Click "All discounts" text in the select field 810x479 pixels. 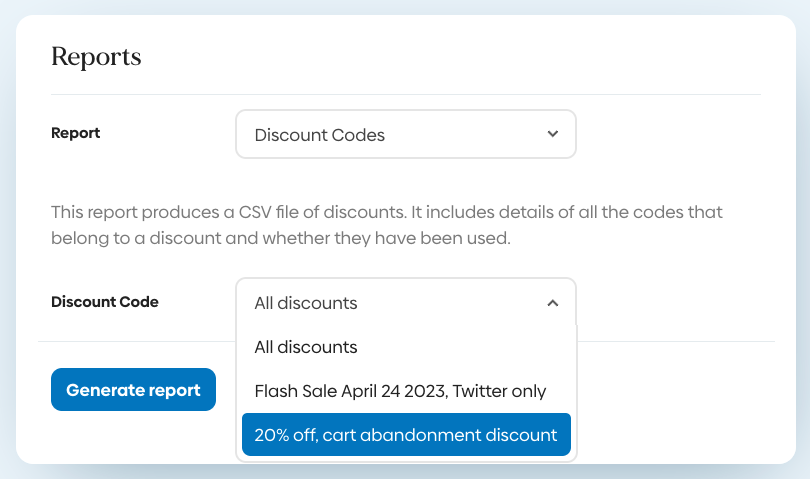(x=306, y=303)
